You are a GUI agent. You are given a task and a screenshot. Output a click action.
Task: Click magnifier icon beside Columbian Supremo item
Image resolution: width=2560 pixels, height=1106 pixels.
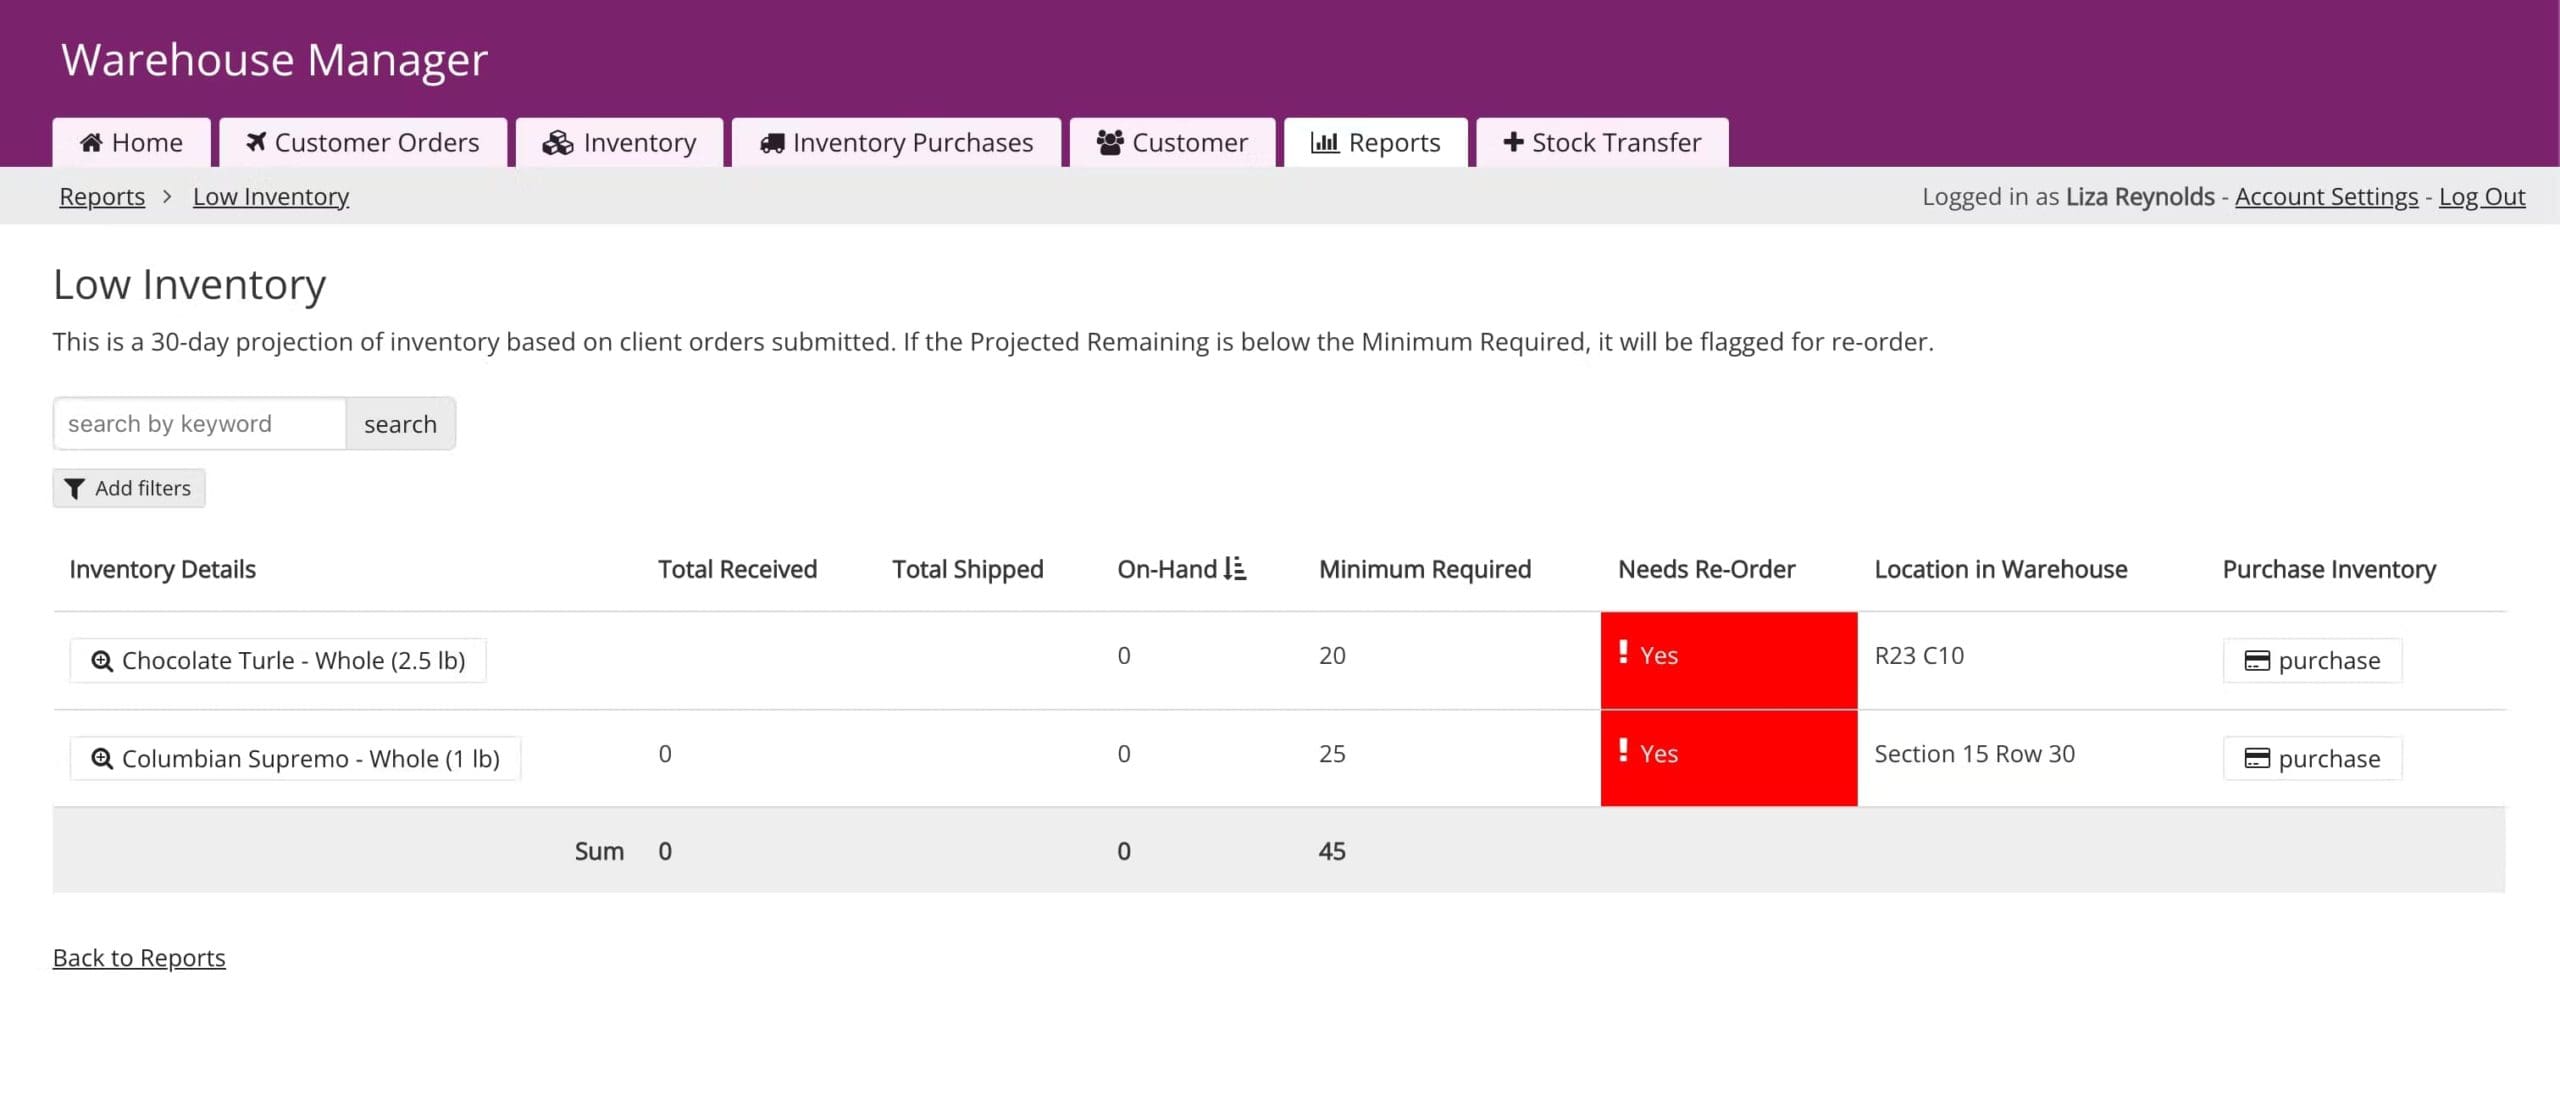(101, 759)
